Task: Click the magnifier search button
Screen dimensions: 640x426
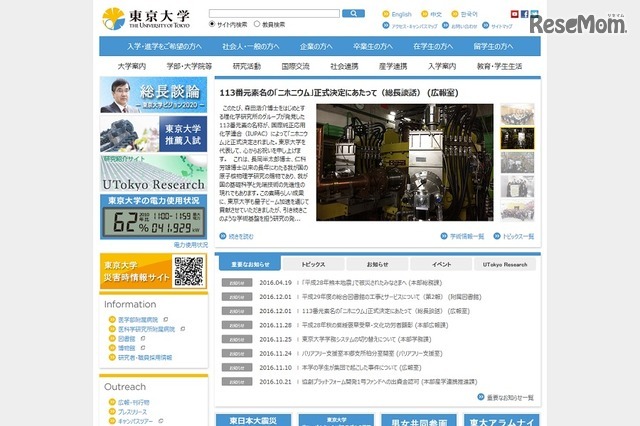Action: click(x=353, y=13)
